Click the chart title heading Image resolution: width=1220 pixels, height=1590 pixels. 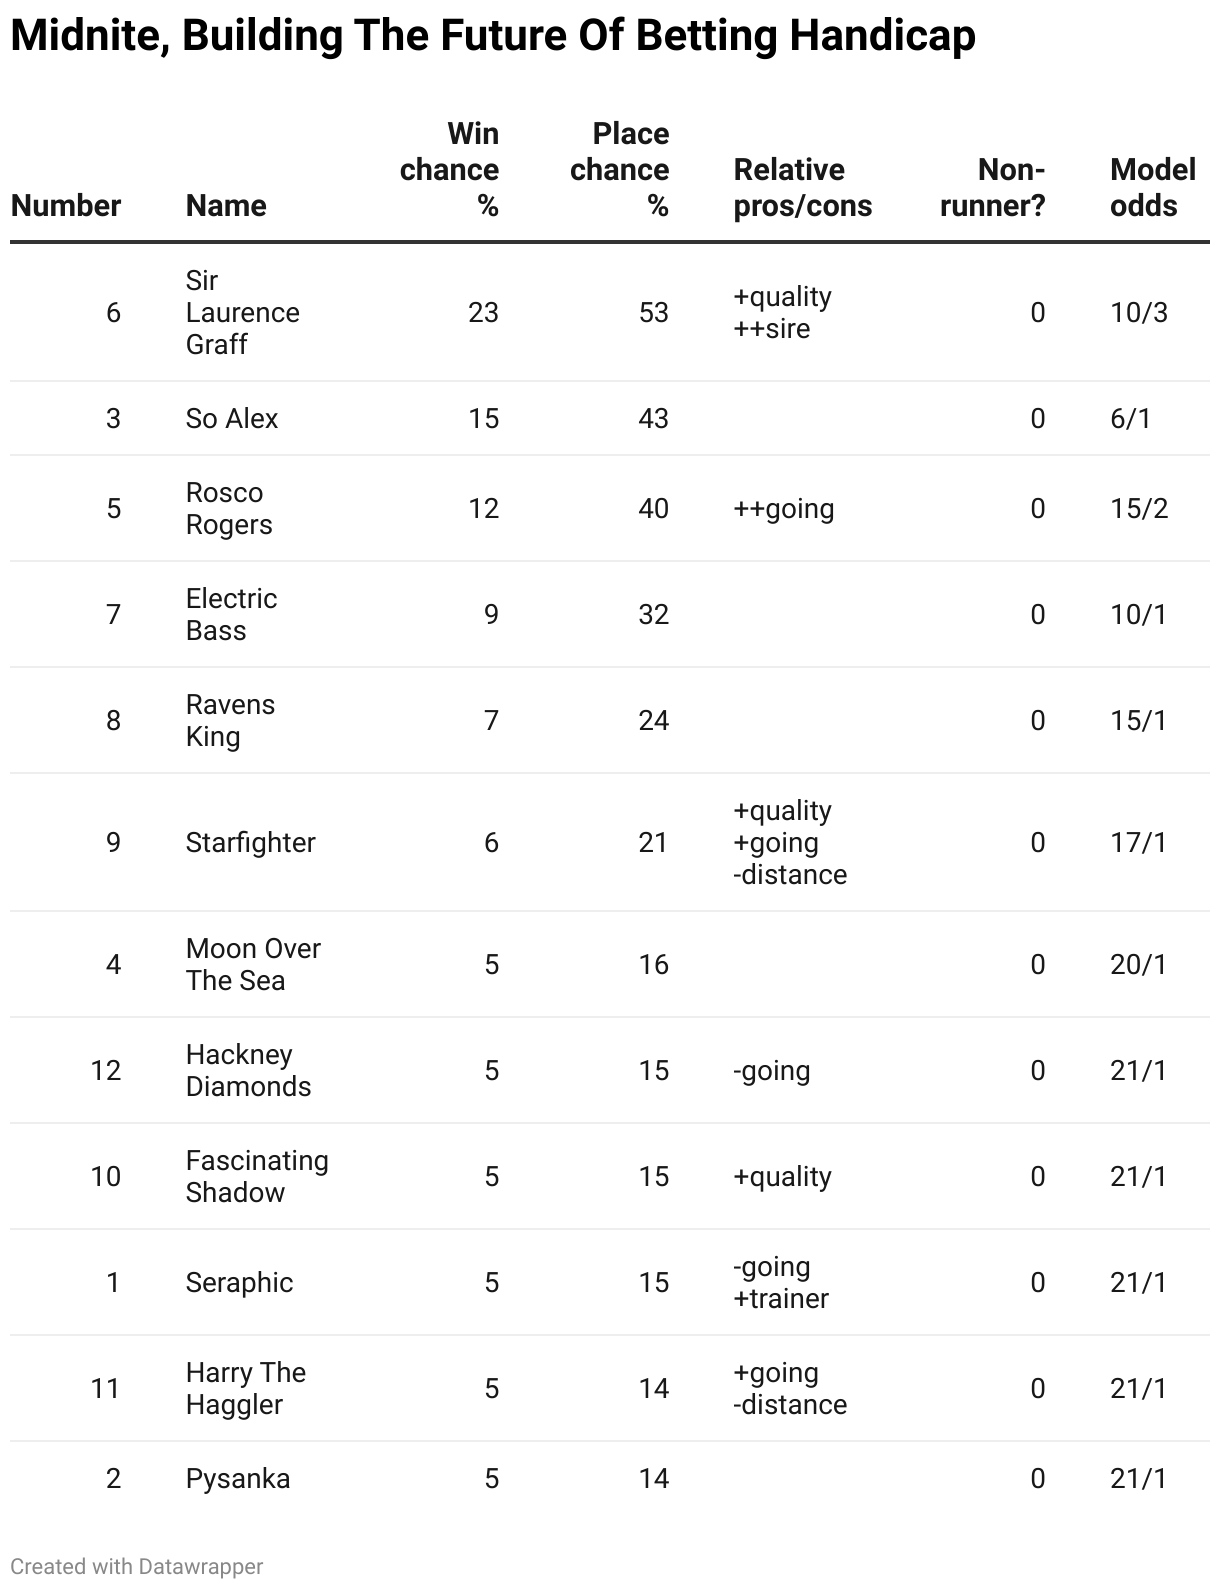point(493,36)
